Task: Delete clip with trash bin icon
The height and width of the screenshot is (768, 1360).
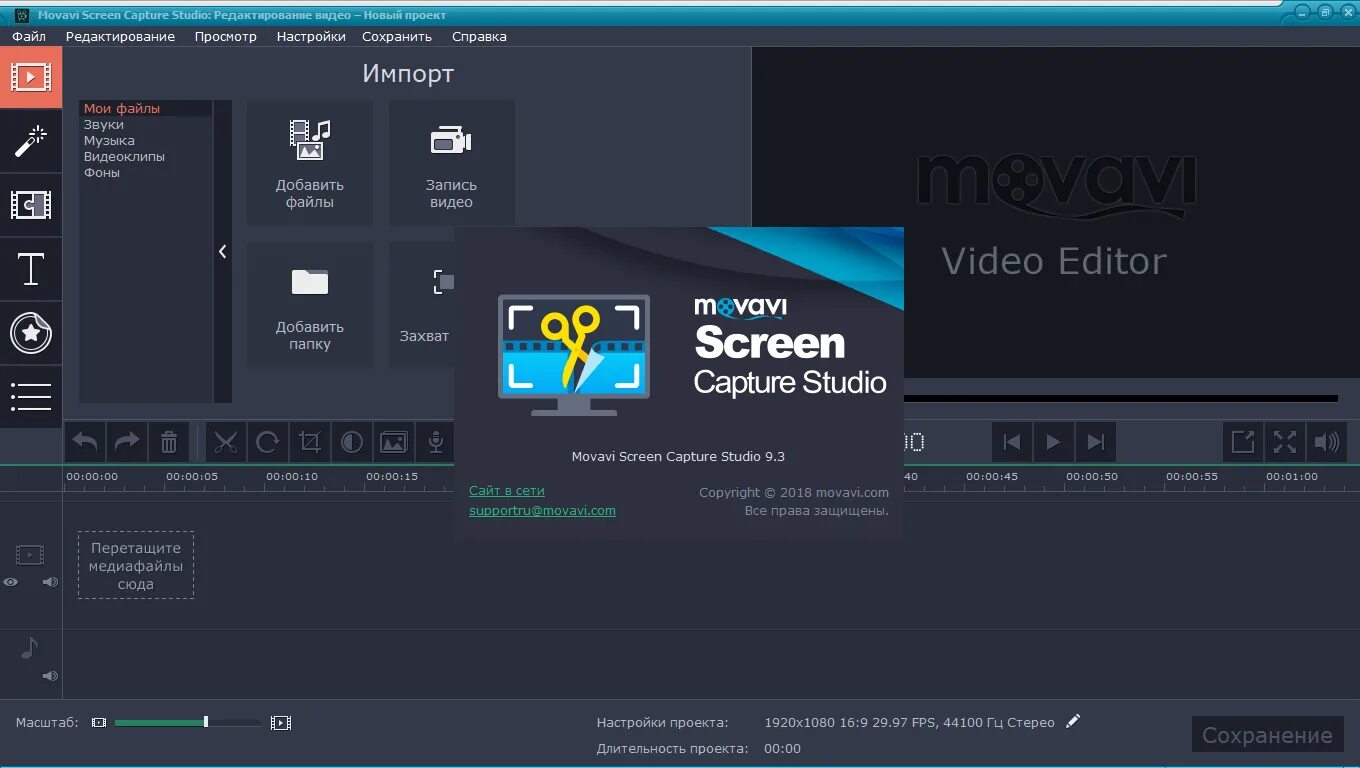Action: (169, 442)
